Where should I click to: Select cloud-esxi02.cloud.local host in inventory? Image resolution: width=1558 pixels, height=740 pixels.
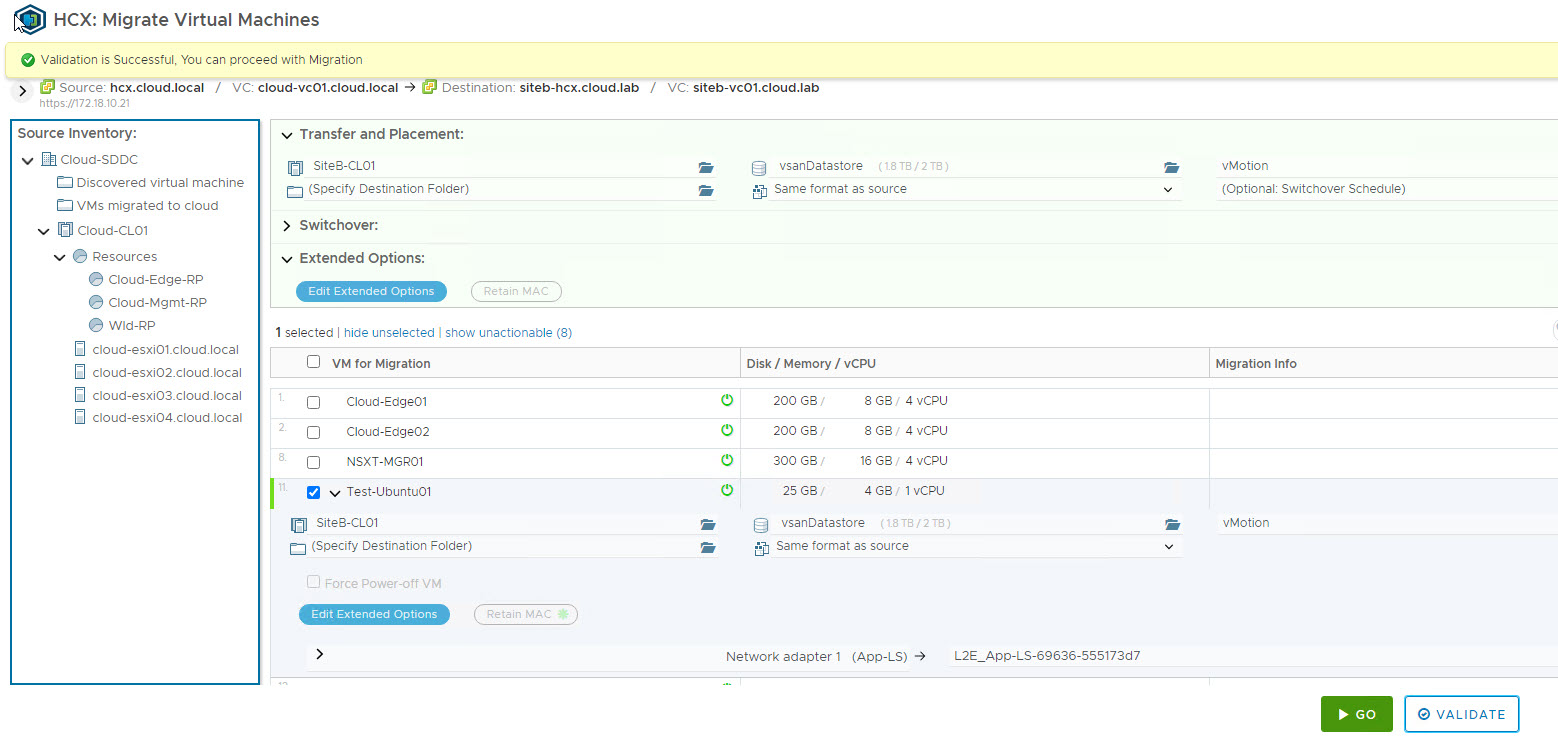click(x=166, y=372)
